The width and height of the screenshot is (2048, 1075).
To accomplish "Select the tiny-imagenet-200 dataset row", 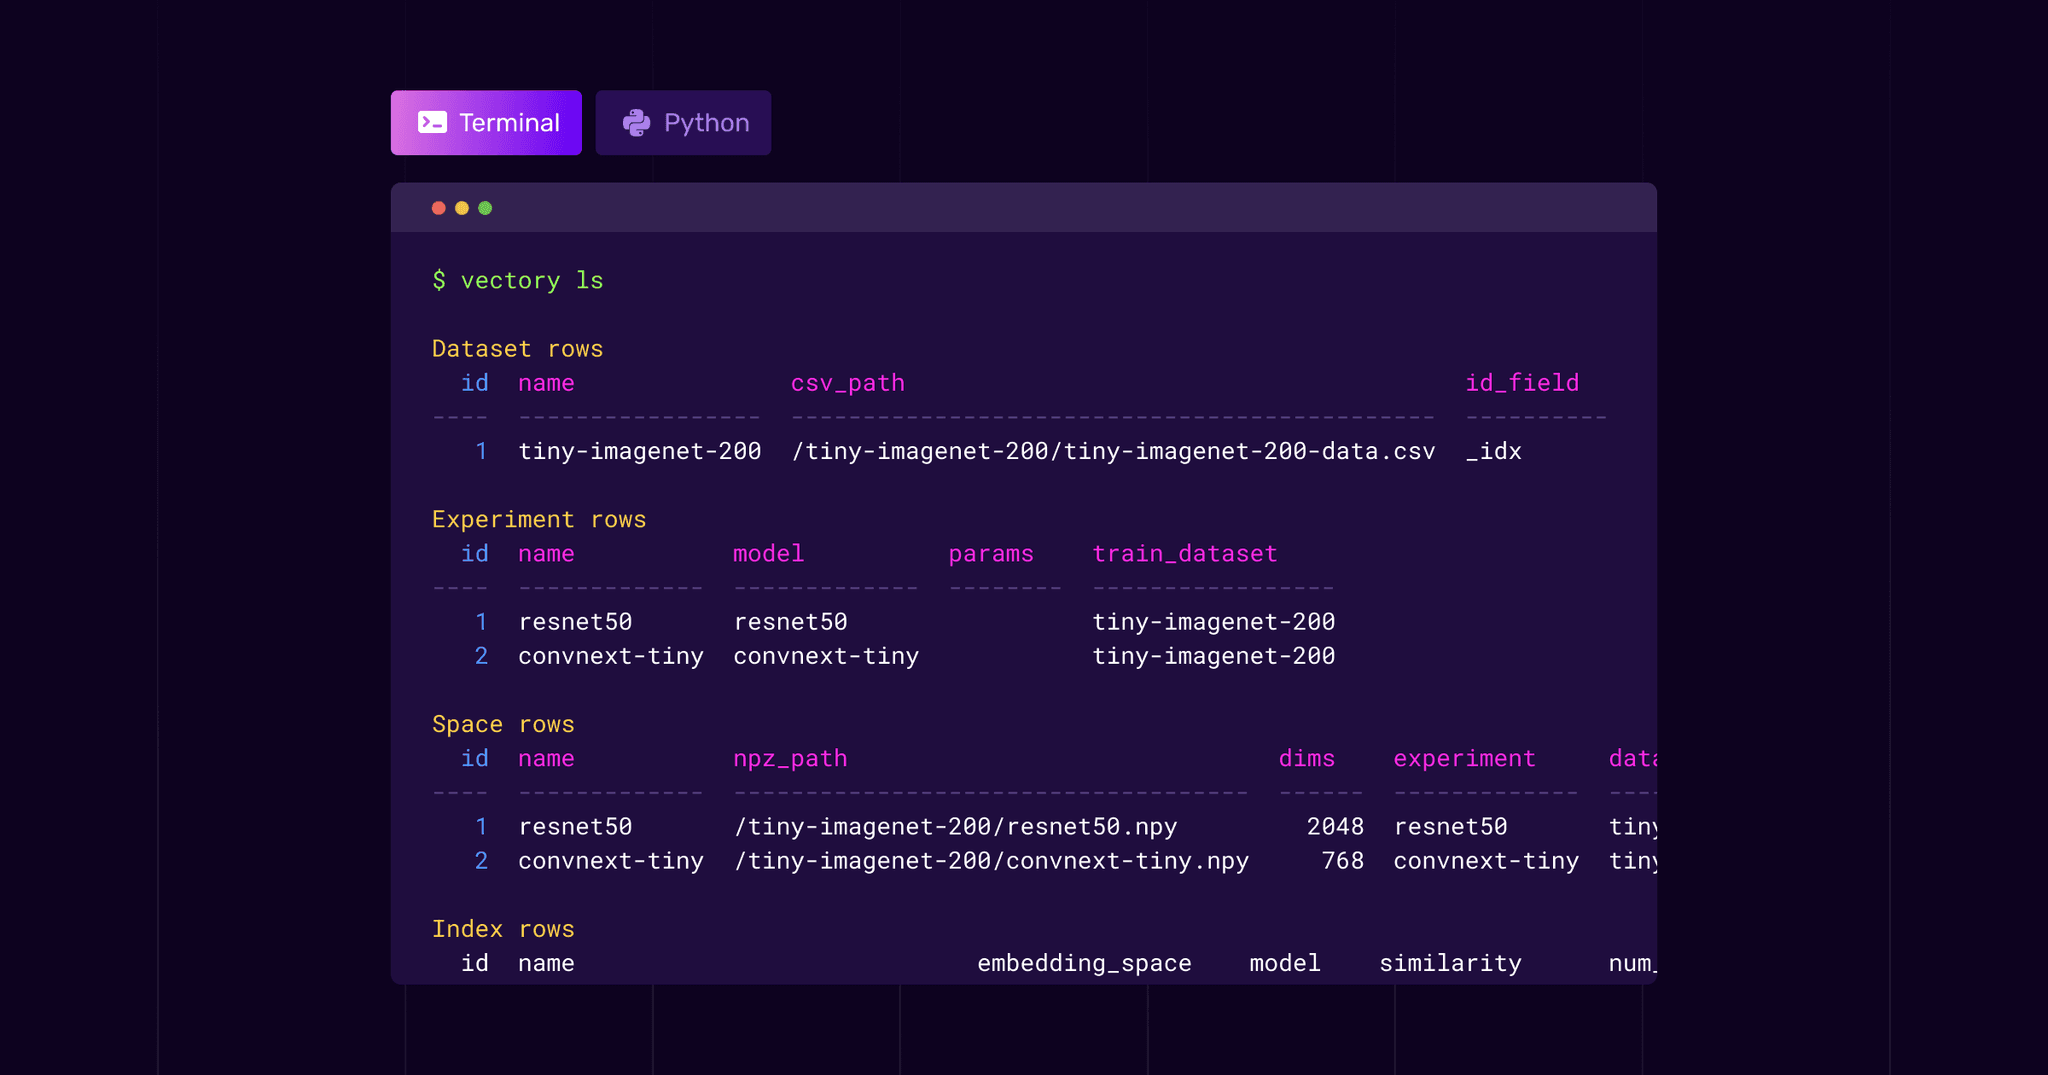I will (x=639, y=451).
